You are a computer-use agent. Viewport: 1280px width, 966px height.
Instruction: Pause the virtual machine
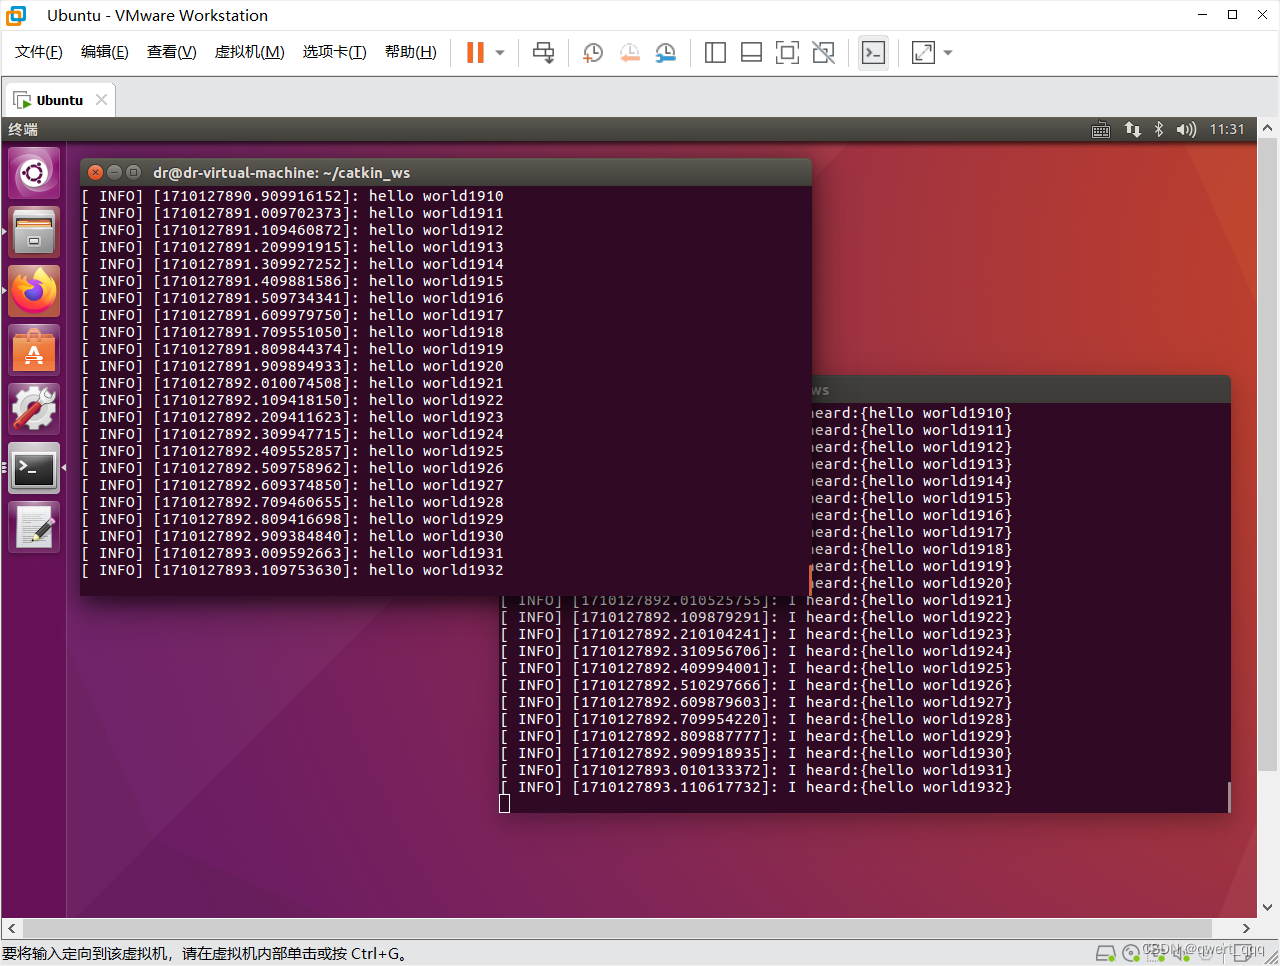[475, 53]
